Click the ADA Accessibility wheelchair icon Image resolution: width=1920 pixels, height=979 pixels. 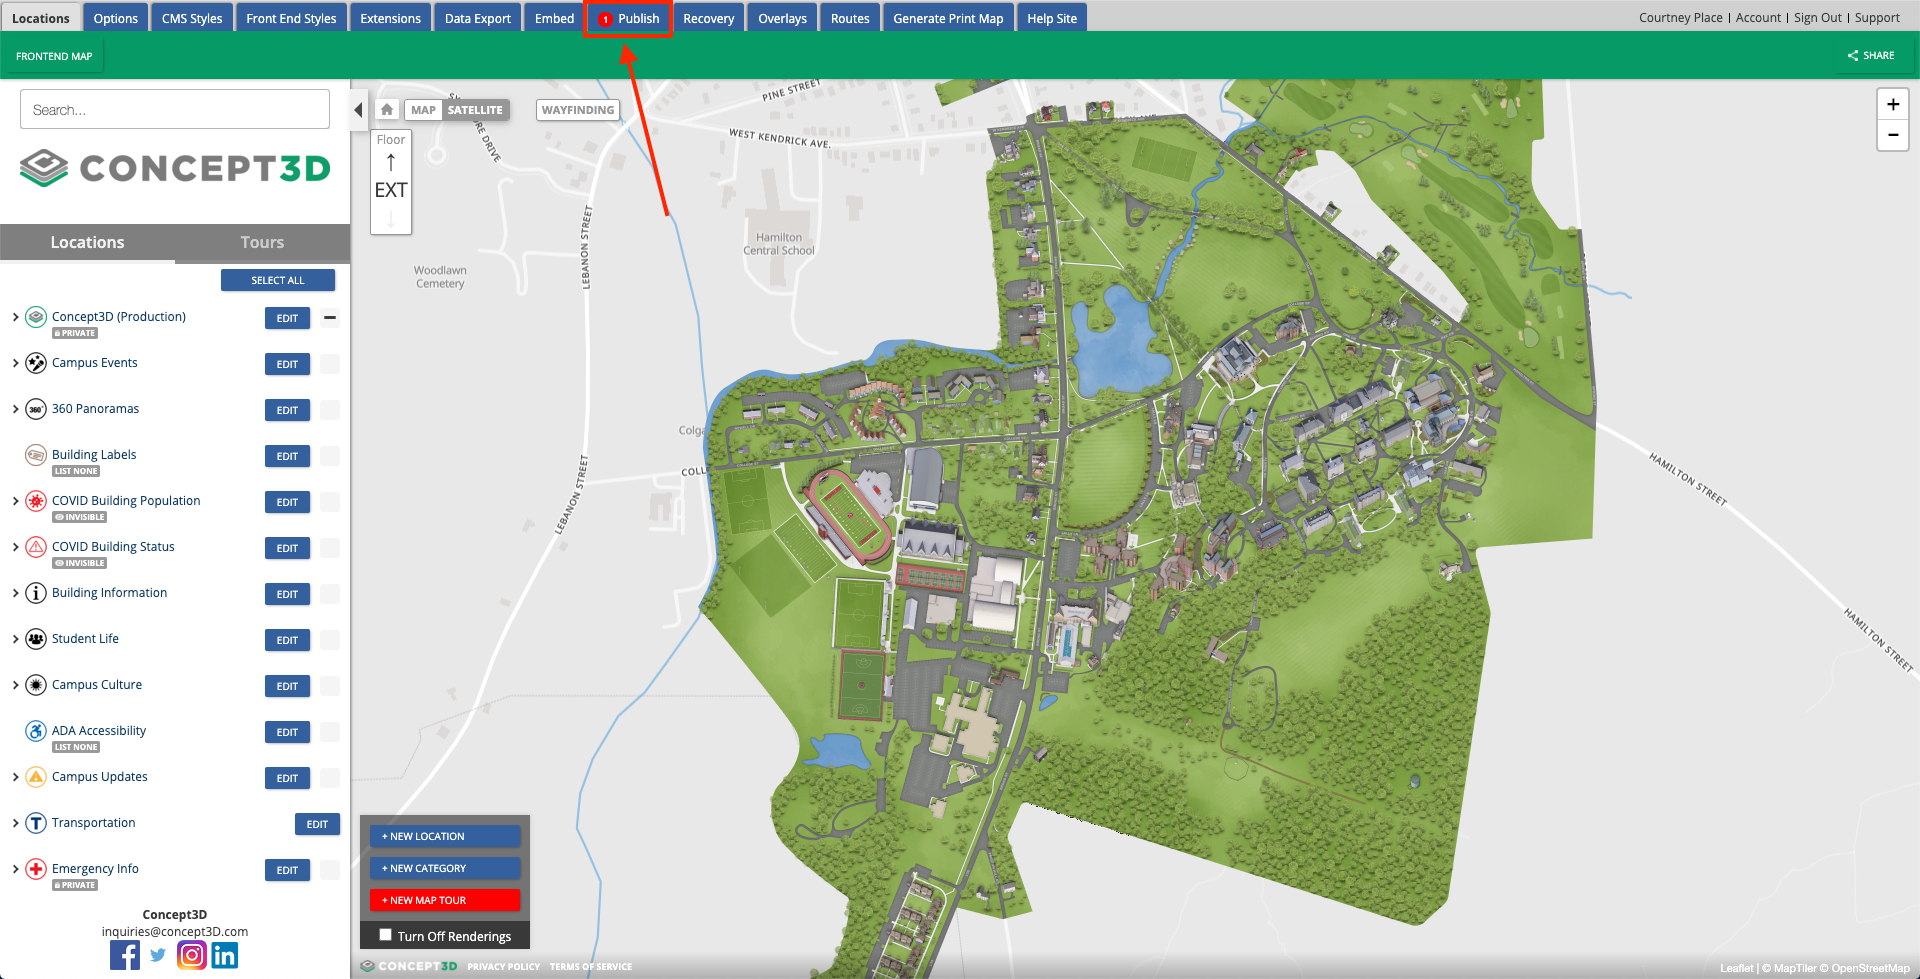36,731
